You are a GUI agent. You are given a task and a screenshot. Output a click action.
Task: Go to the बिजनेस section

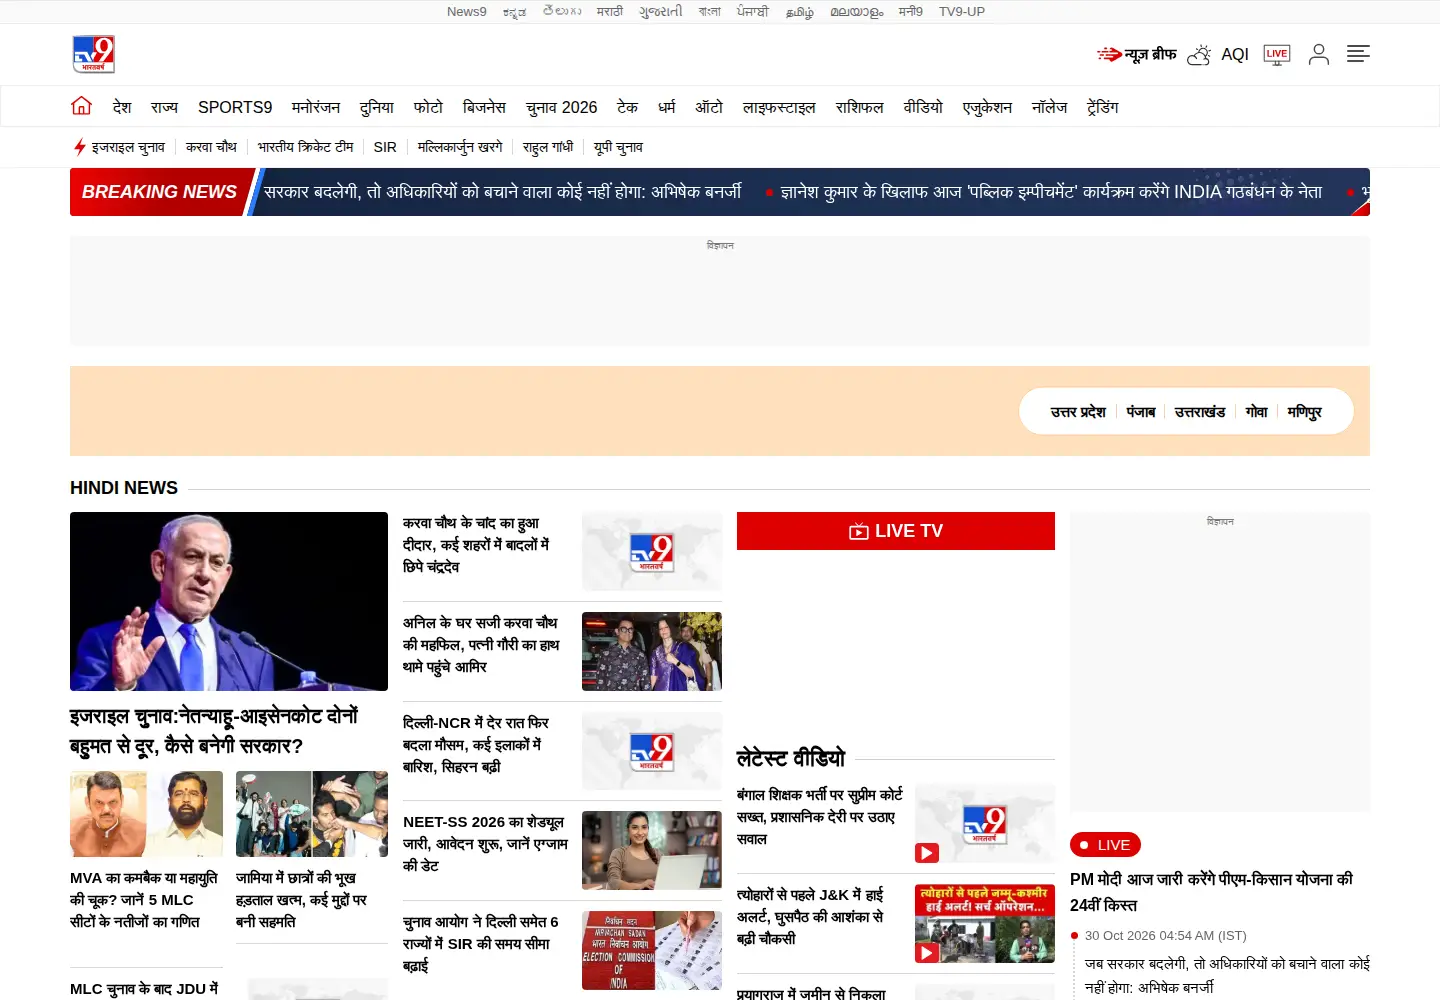pyautogui.click(x=484, y=107)
